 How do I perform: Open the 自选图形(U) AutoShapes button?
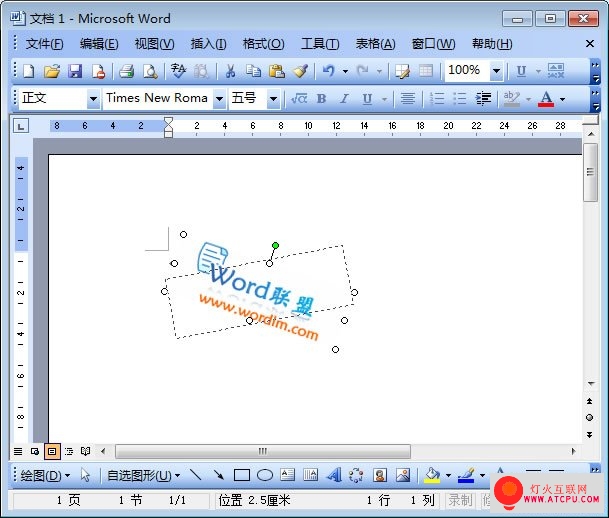click(x=143, y=475)
